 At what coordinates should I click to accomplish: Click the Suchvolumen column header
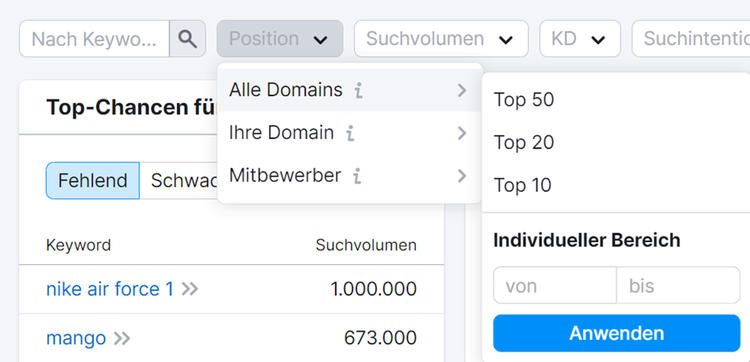click(366, 245)
